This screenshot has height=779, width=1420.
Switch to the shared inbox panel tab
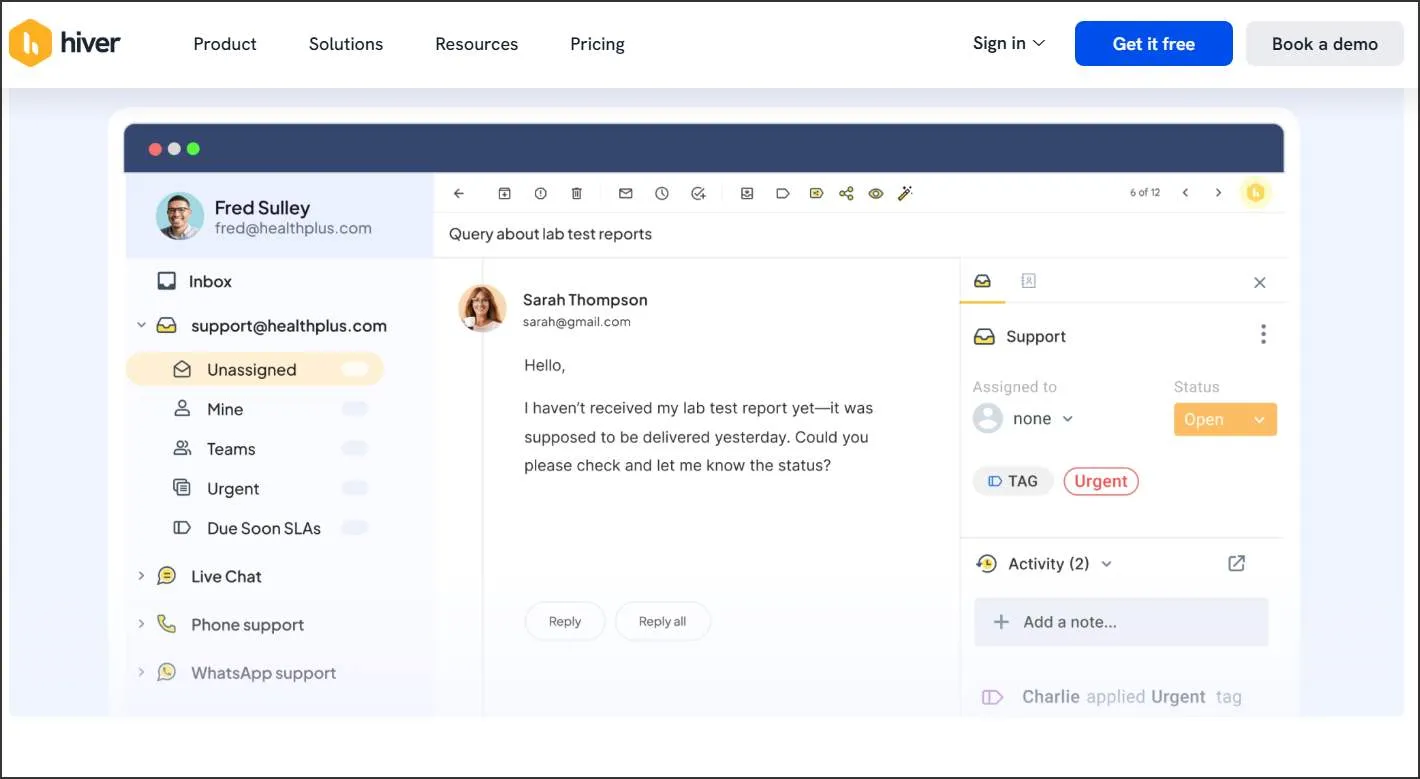(983, 281)
